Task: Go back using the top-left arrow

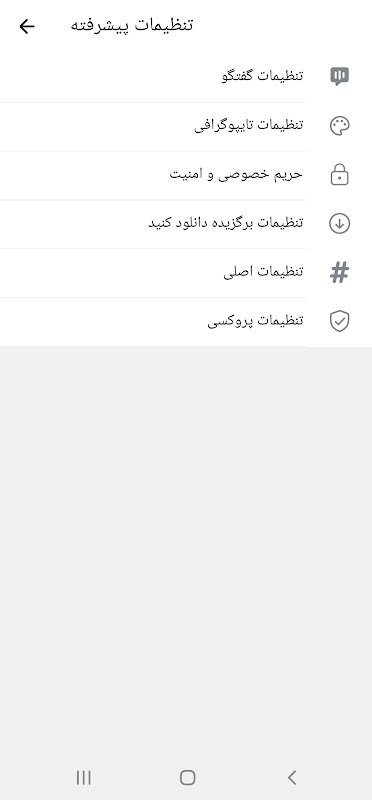Action: (27, 26)
